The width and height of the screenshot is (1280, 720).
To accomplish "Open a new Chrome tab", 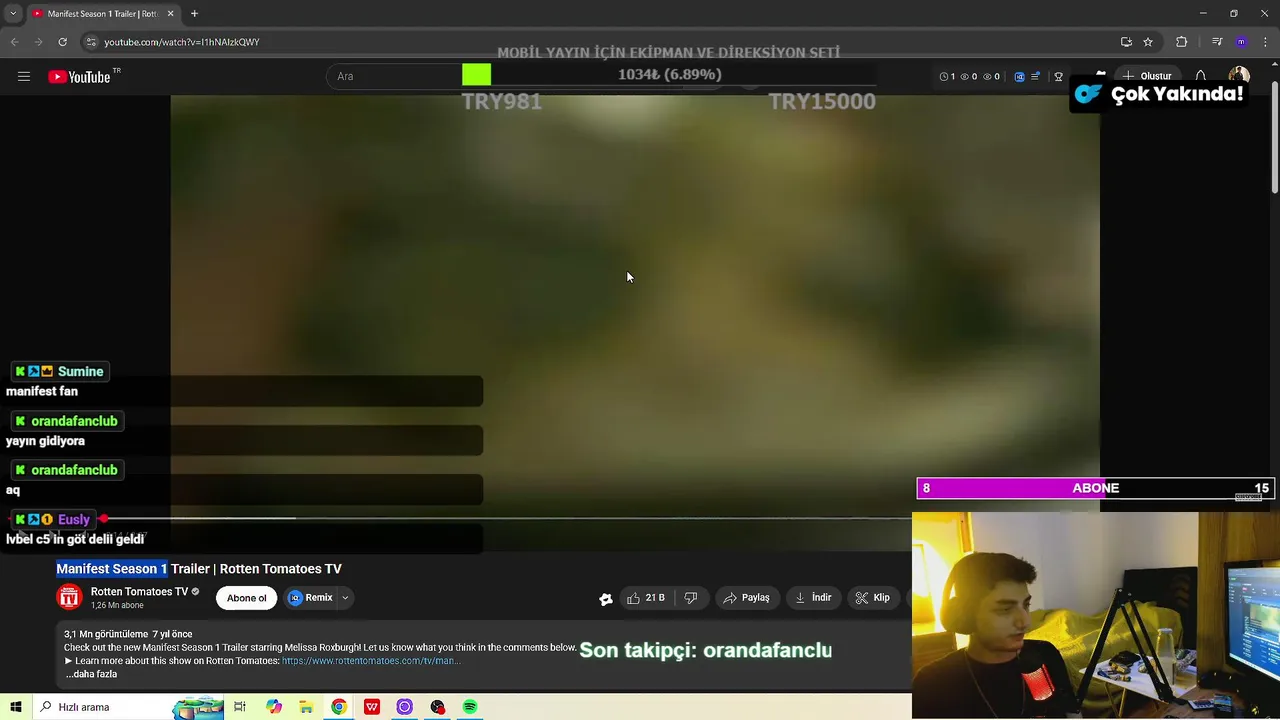I will [194, 13].
